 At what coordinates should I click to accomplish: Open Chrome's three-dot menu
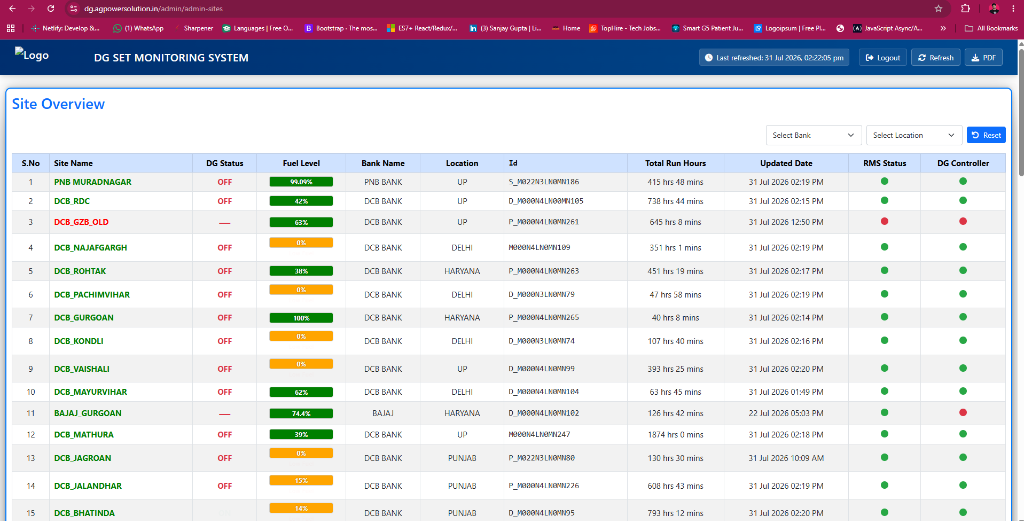[1014, 8]
